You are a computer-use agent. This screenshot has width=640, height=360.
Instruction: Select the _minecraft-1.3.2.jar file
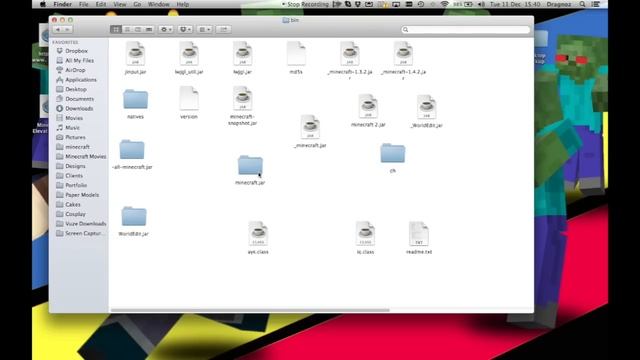349,53
